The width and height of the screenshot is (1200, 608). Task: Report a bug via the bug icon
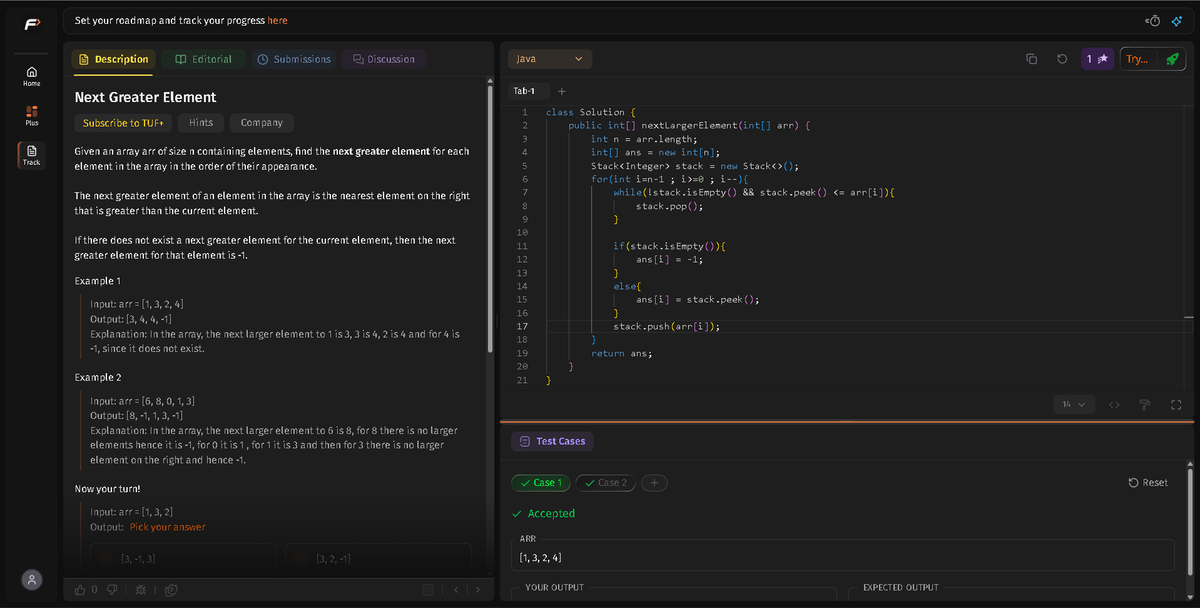139,589
